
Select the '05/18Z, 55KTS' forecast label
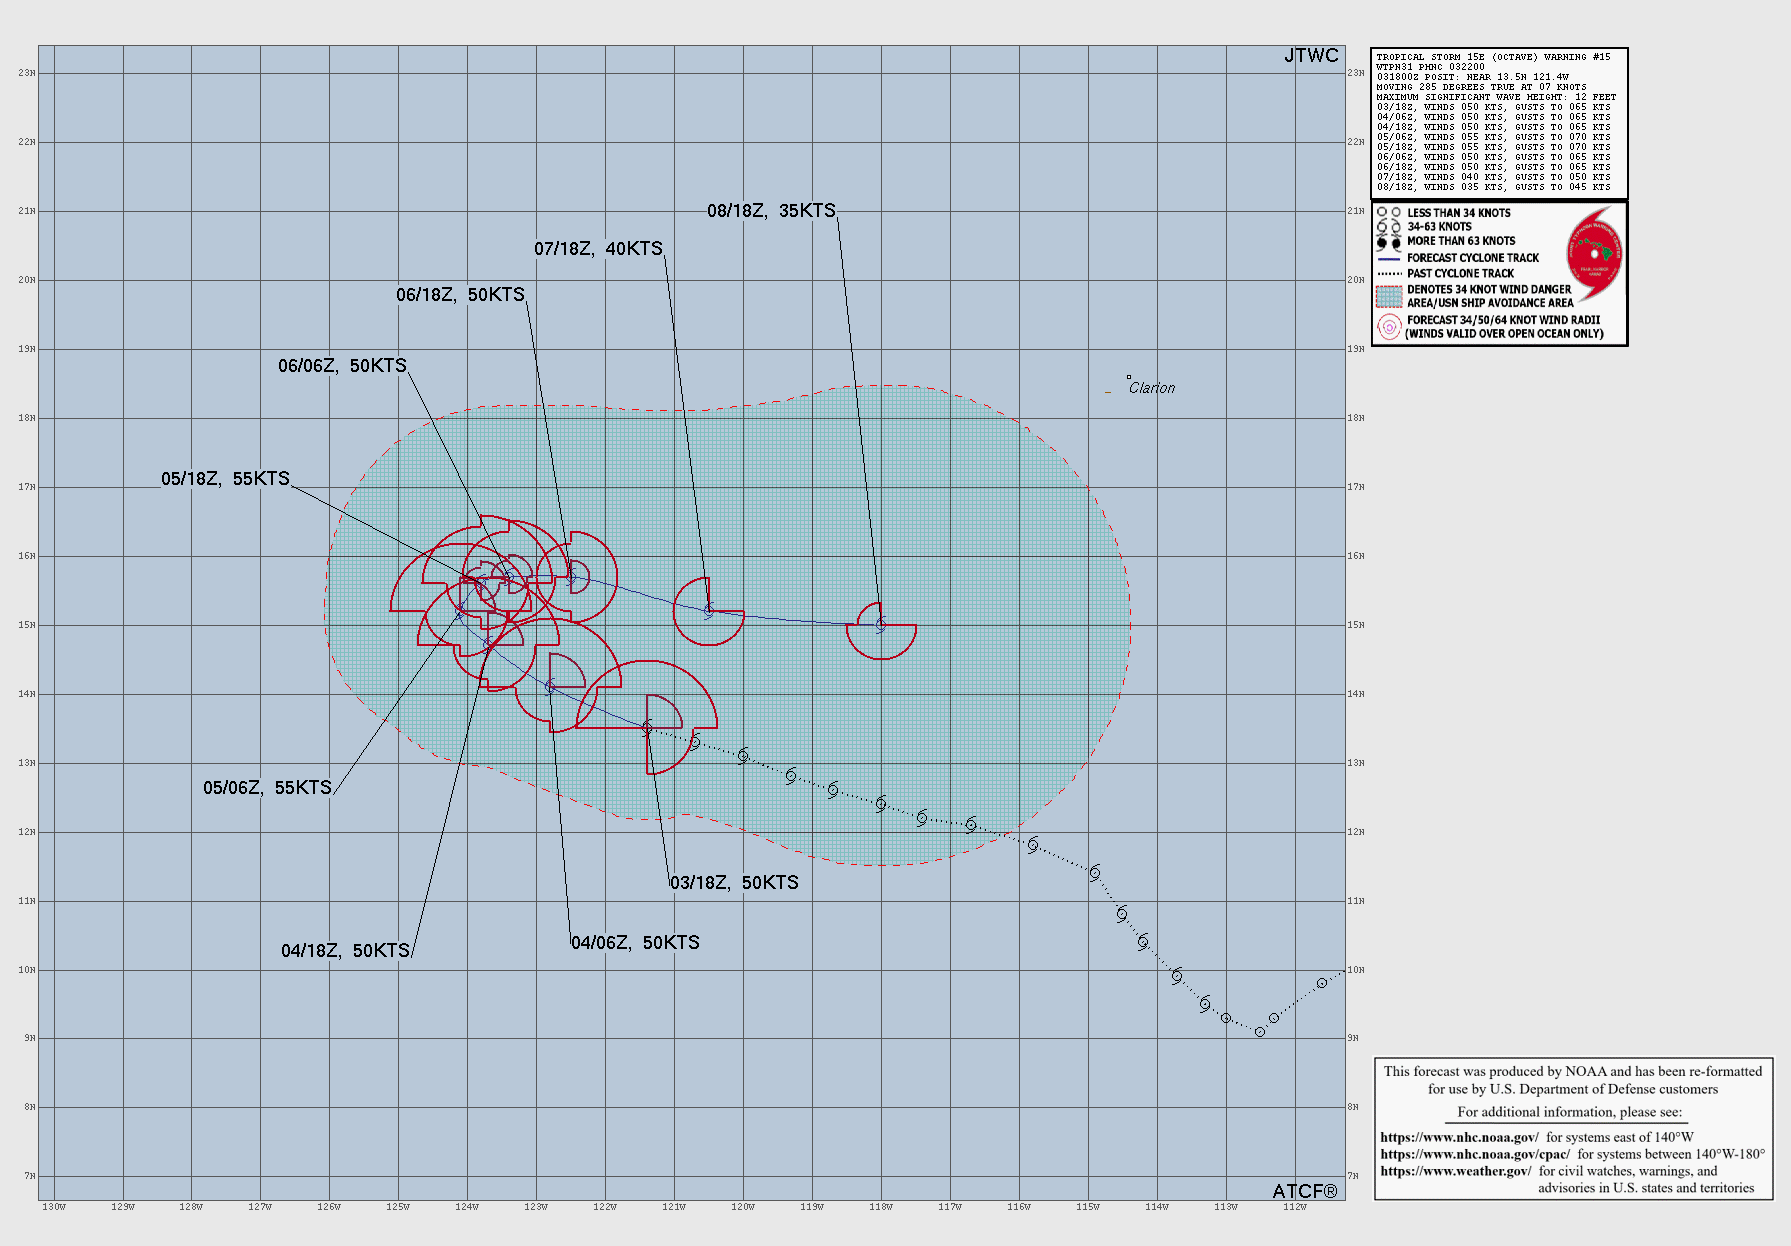click(x=225, y=479)
